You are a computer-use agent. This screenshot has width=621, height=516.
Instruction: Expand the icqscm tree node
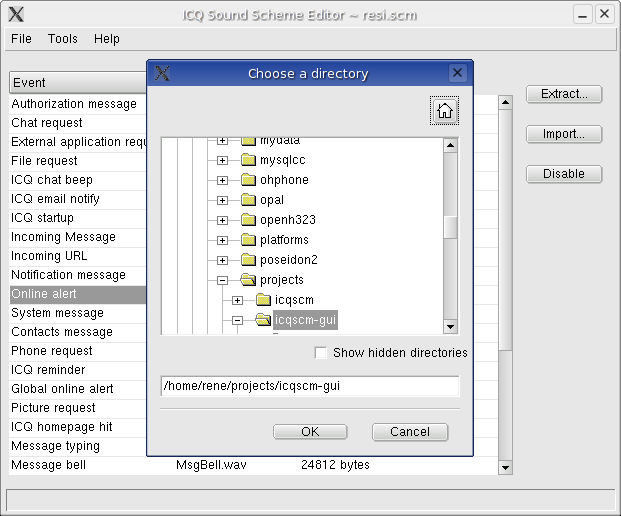point(237,300)
